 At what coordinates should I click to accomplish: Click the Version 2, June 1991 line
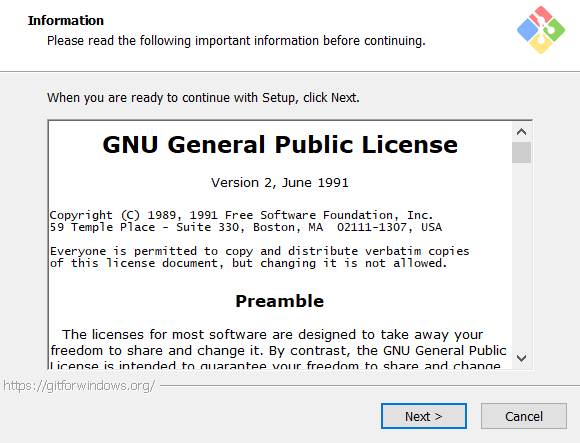pos(280,183)
